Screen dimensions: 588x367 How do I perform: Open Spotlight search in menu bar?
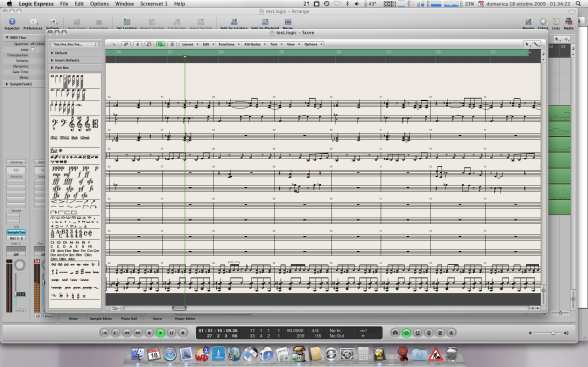pyautogui.click(x=579, y=4)
